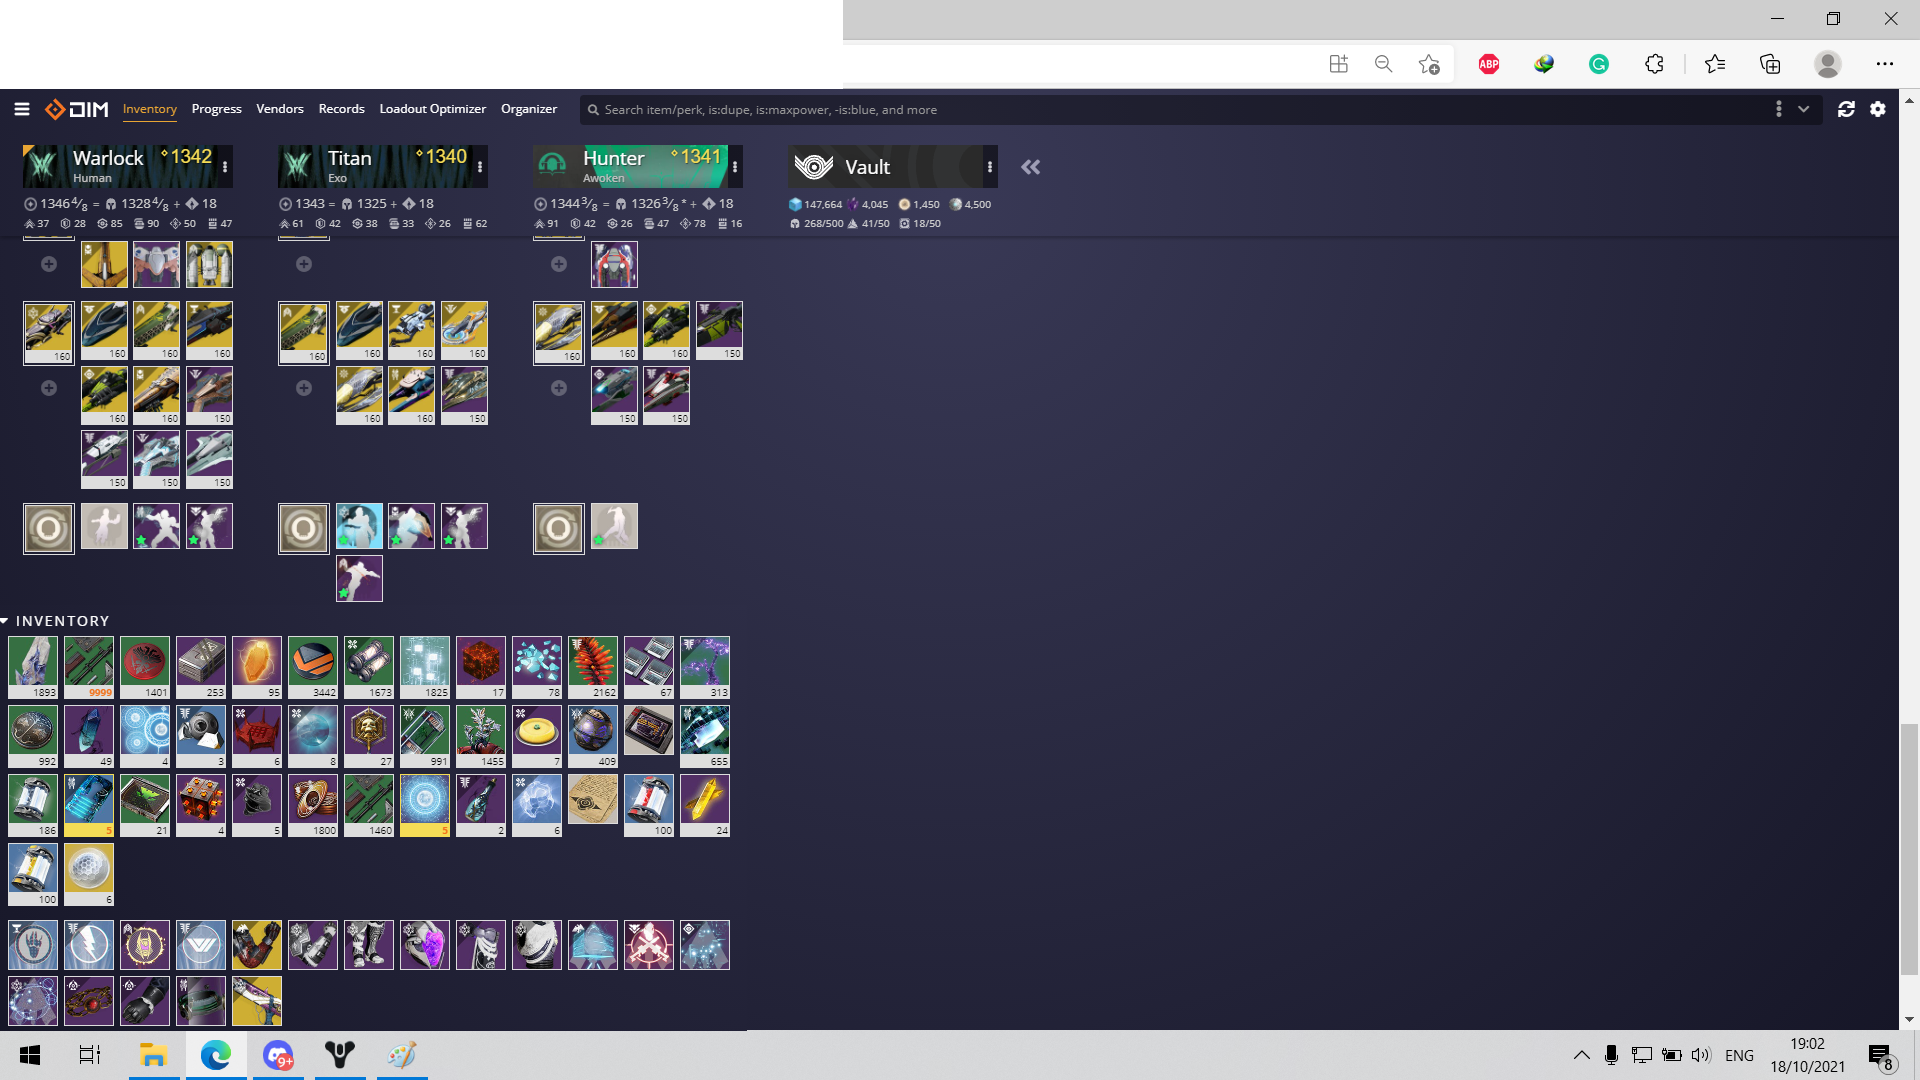Open the Windows Start menu

[30, 1055]
